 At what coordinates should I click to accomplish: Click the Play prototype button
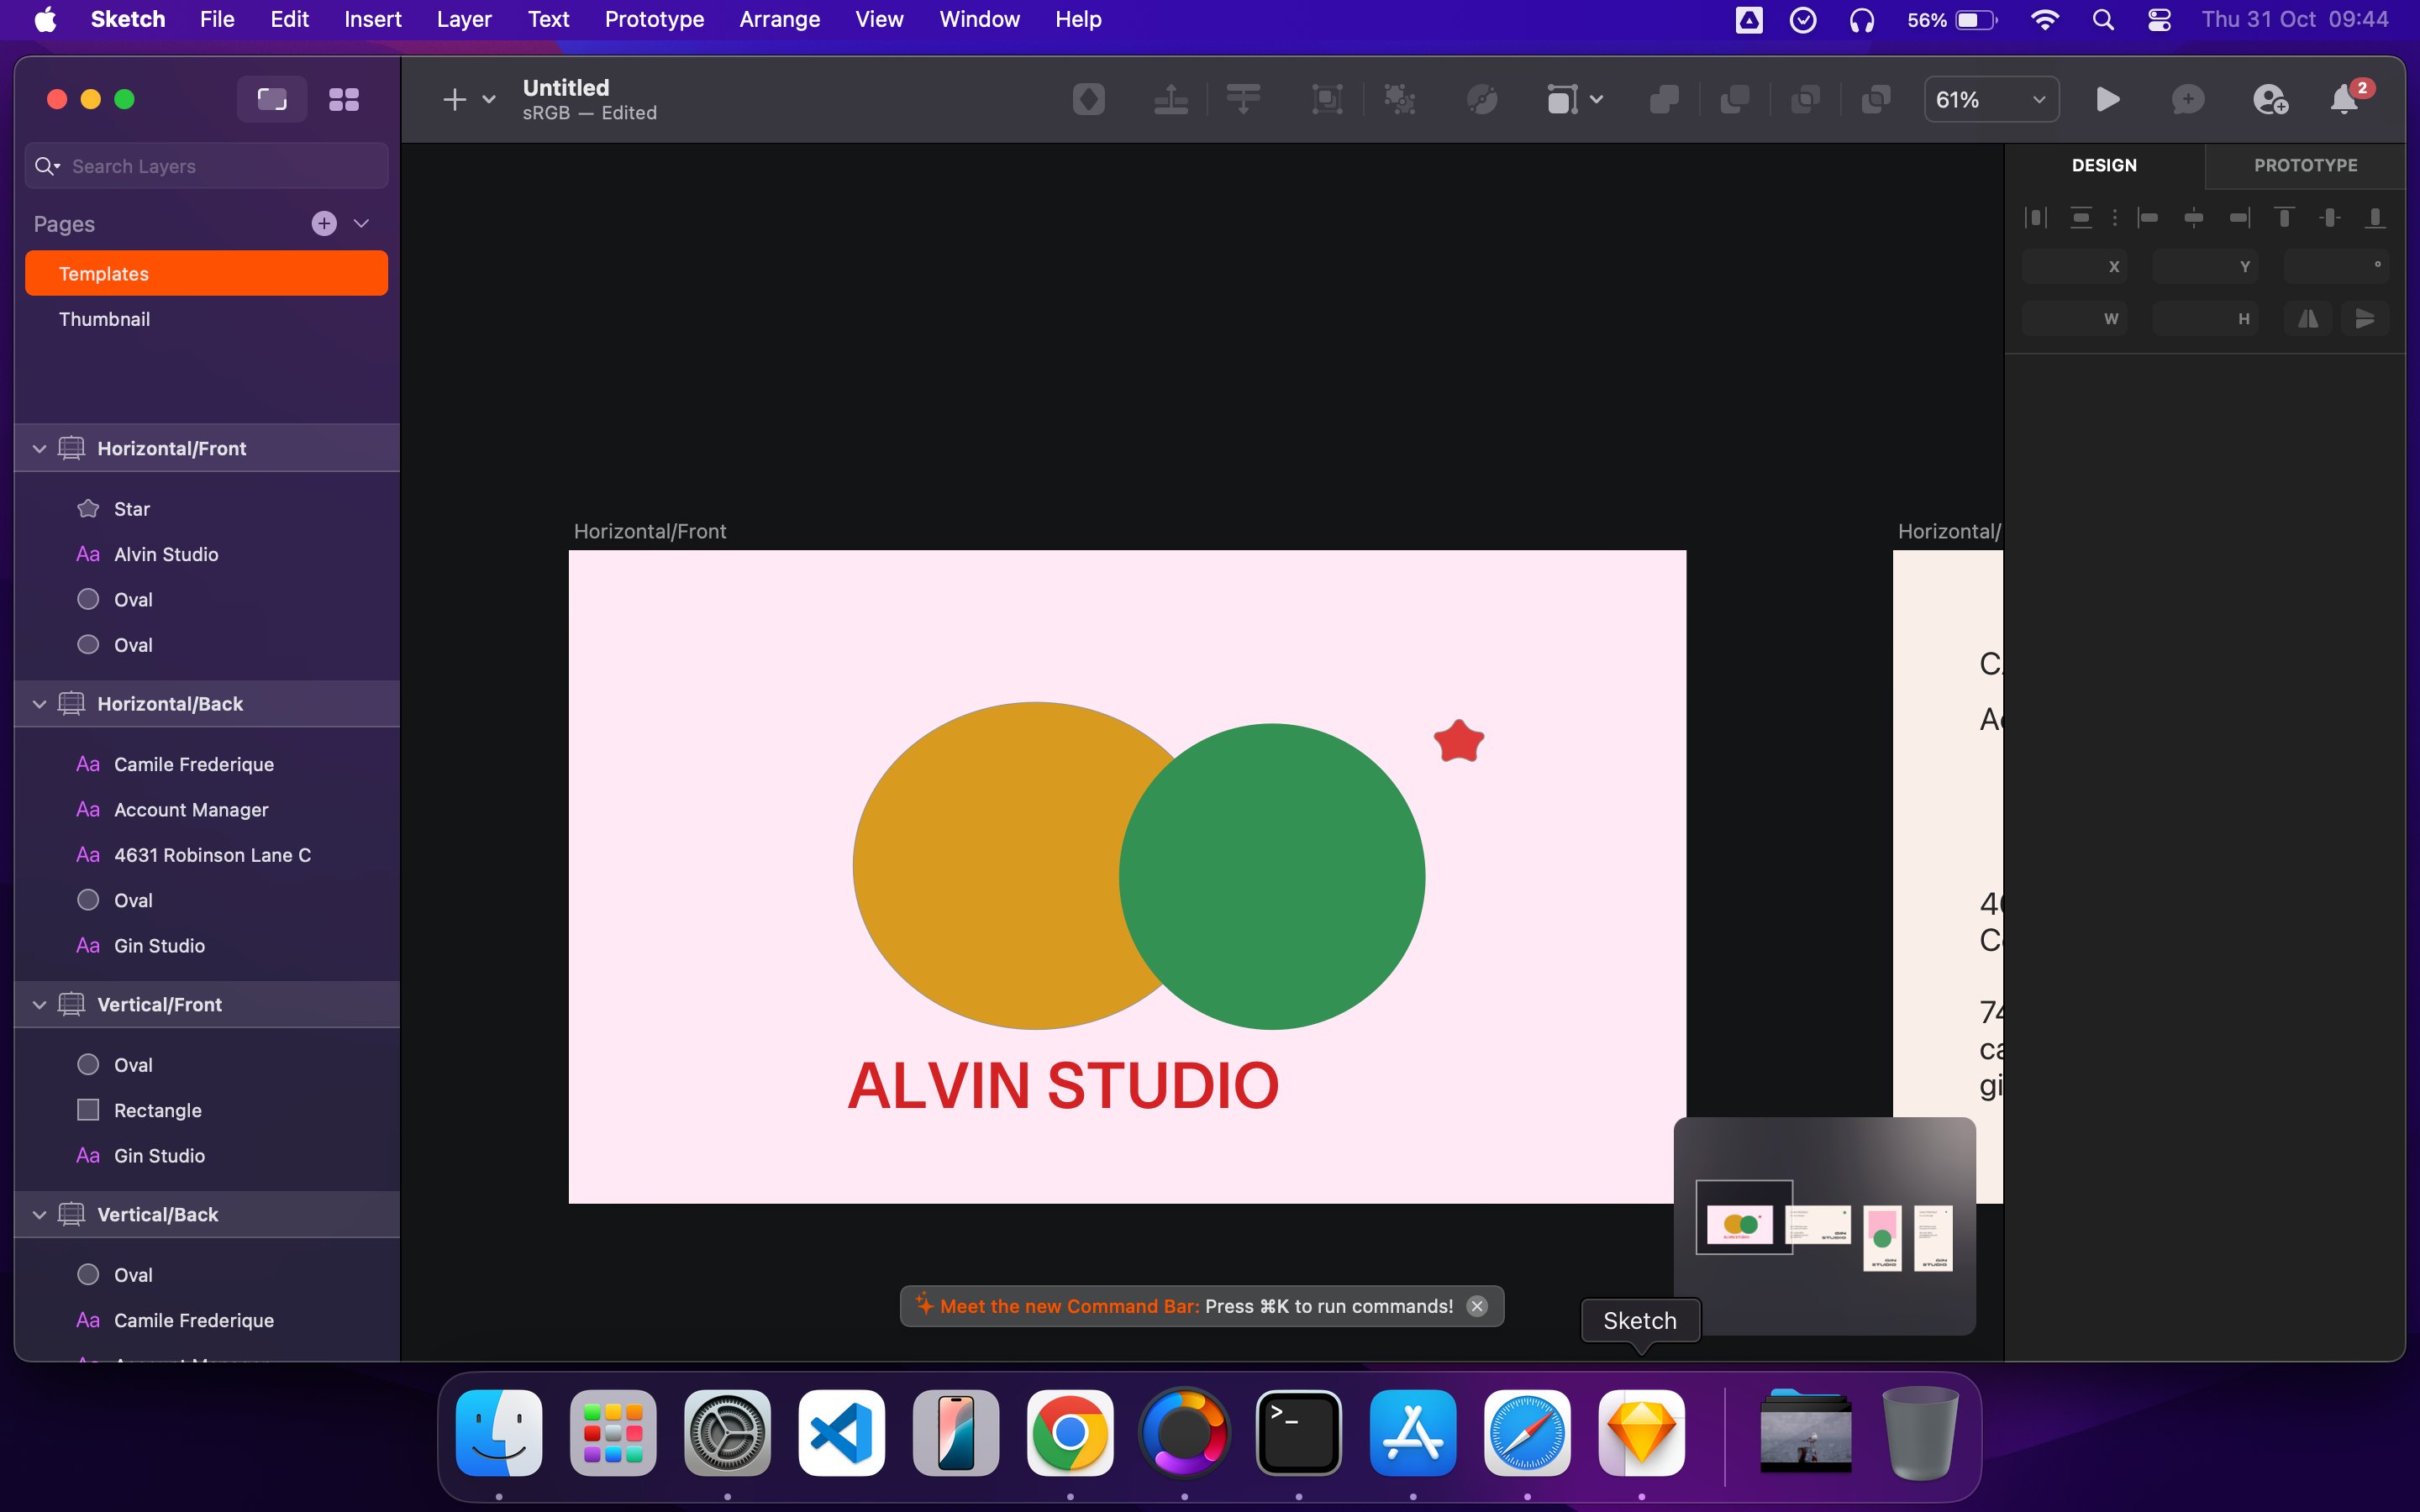(2108, 99)
